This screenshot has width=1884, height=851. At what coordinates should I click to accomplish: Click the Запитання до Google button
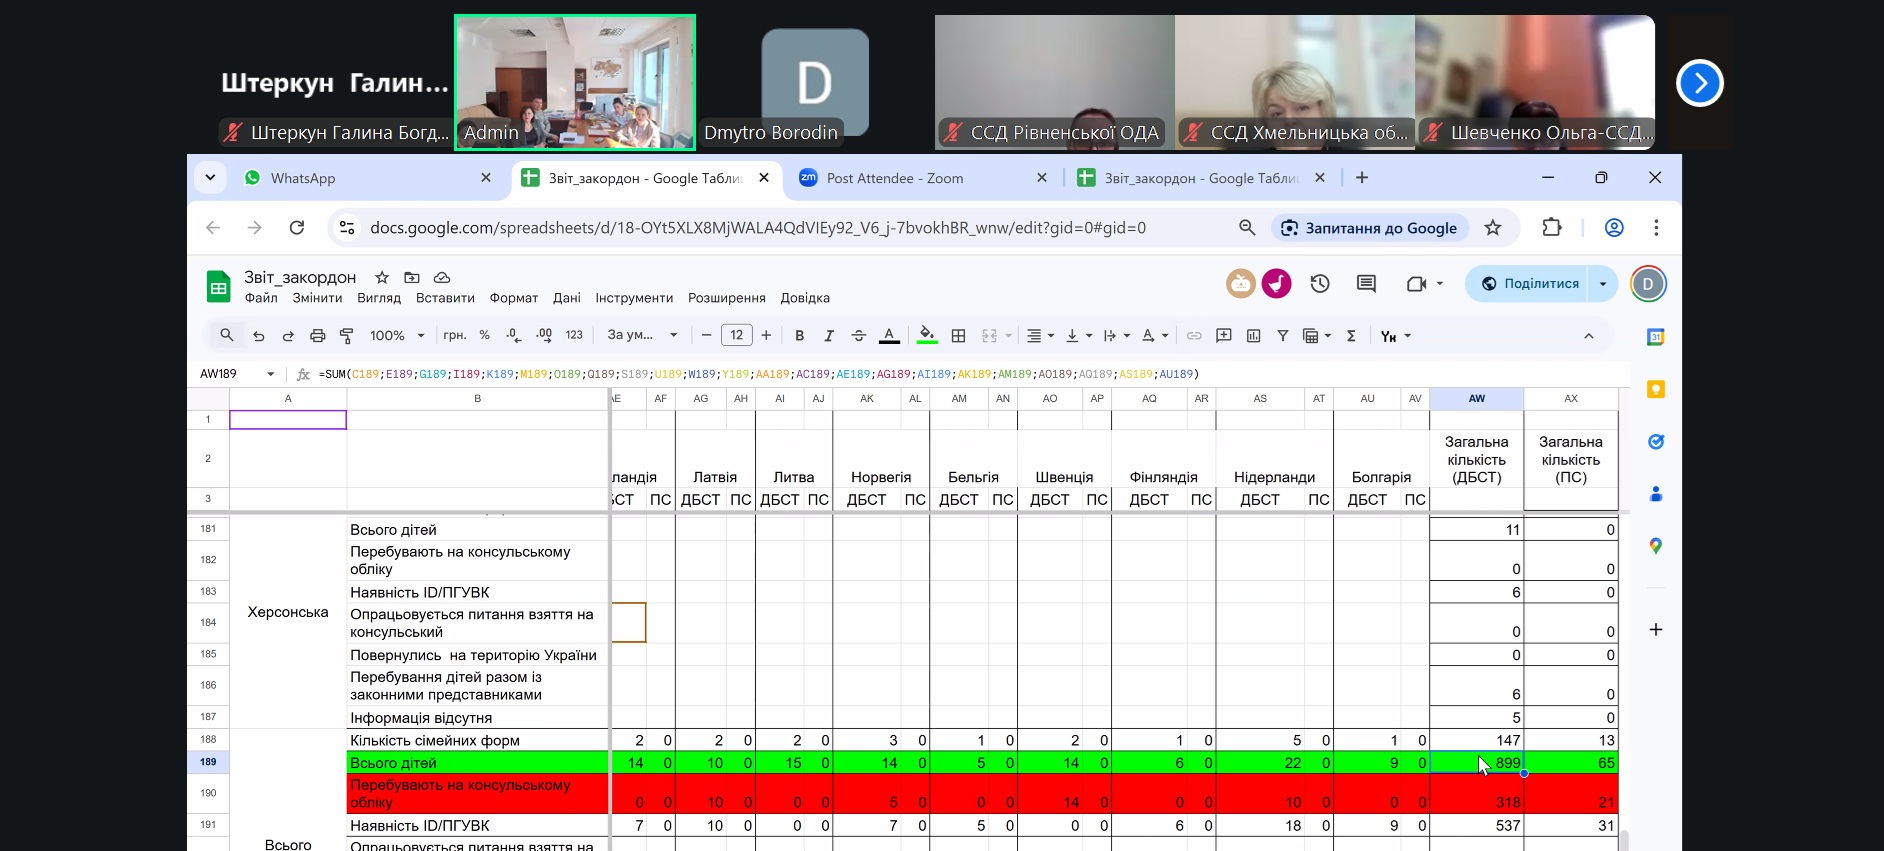click(1369, 228)
